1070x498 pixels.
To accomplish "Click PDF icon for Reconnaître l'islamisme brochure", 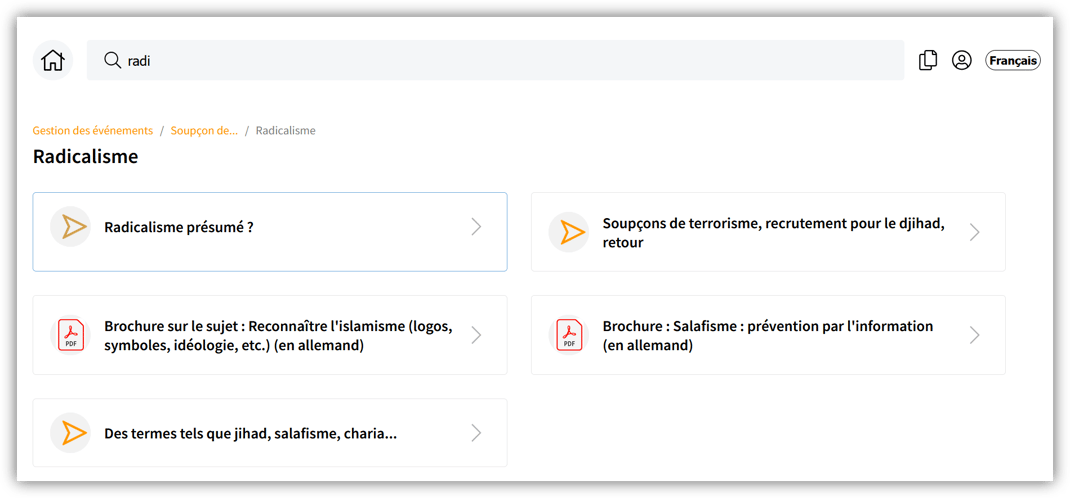I will [x=71, y=335].
